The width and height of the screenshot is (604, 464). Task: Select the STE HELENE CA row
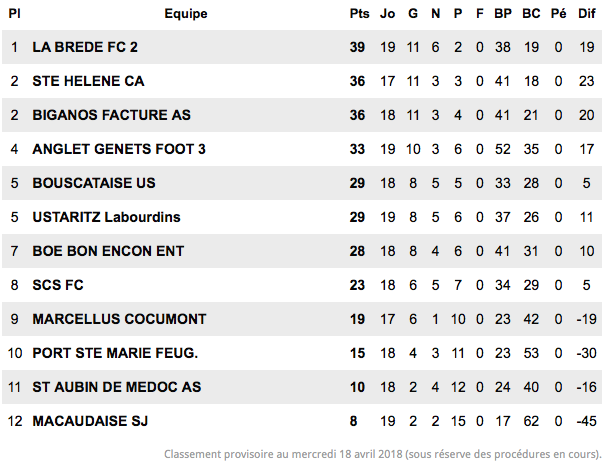302,81
